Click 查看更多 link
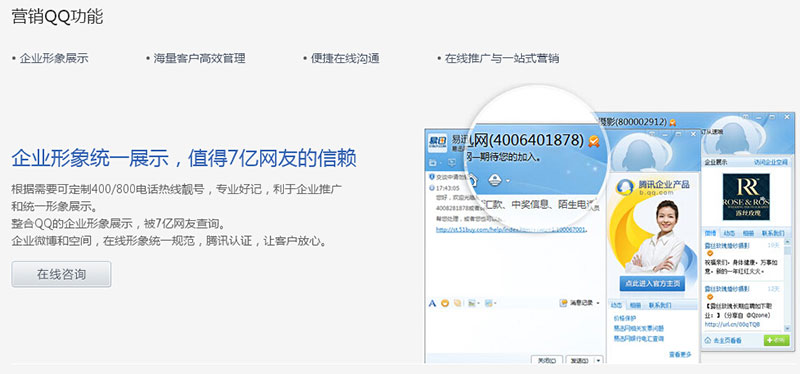This screenshot has width=800, height=374. pyautogui.click(x=680, y=354)
